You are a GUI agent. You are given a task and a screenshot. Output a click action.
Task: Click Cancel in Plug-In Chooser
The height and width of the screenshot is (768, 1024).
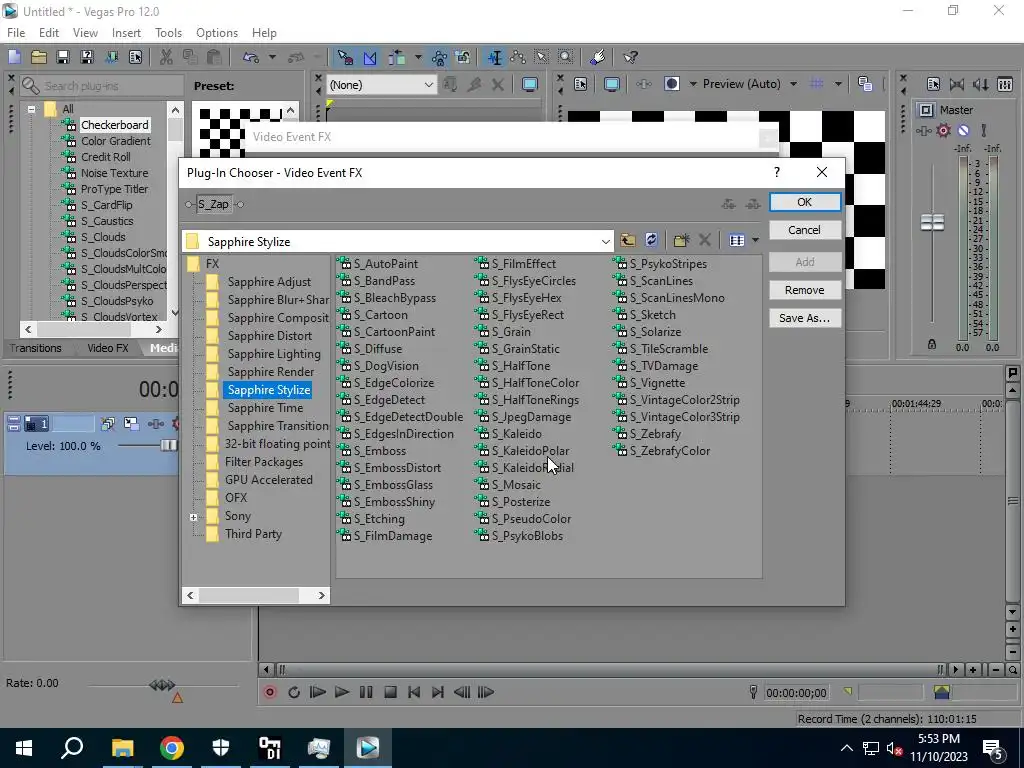[805, 230]
